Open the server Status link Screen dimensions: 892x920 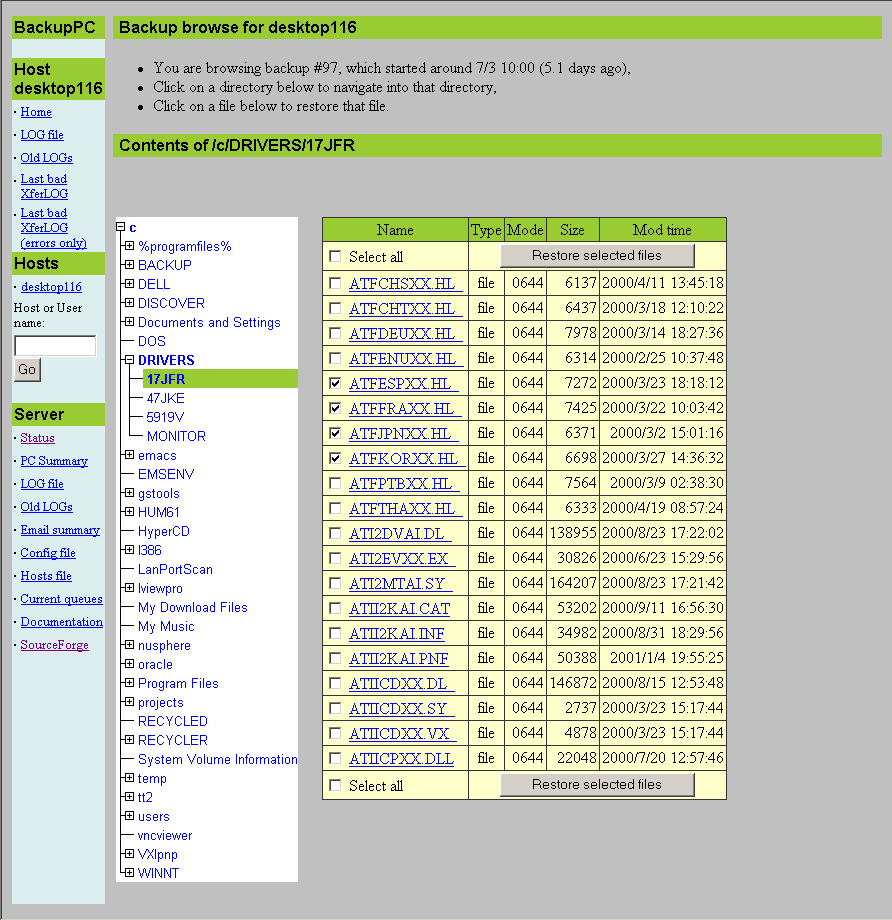coord(37,438)
